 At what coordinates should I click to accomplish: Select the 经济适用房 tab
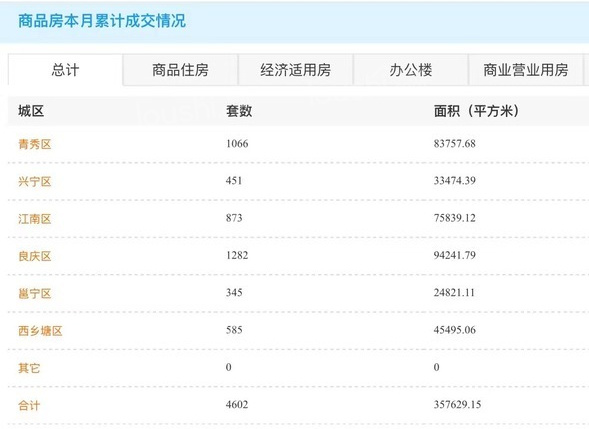click(x=296, y=70)
